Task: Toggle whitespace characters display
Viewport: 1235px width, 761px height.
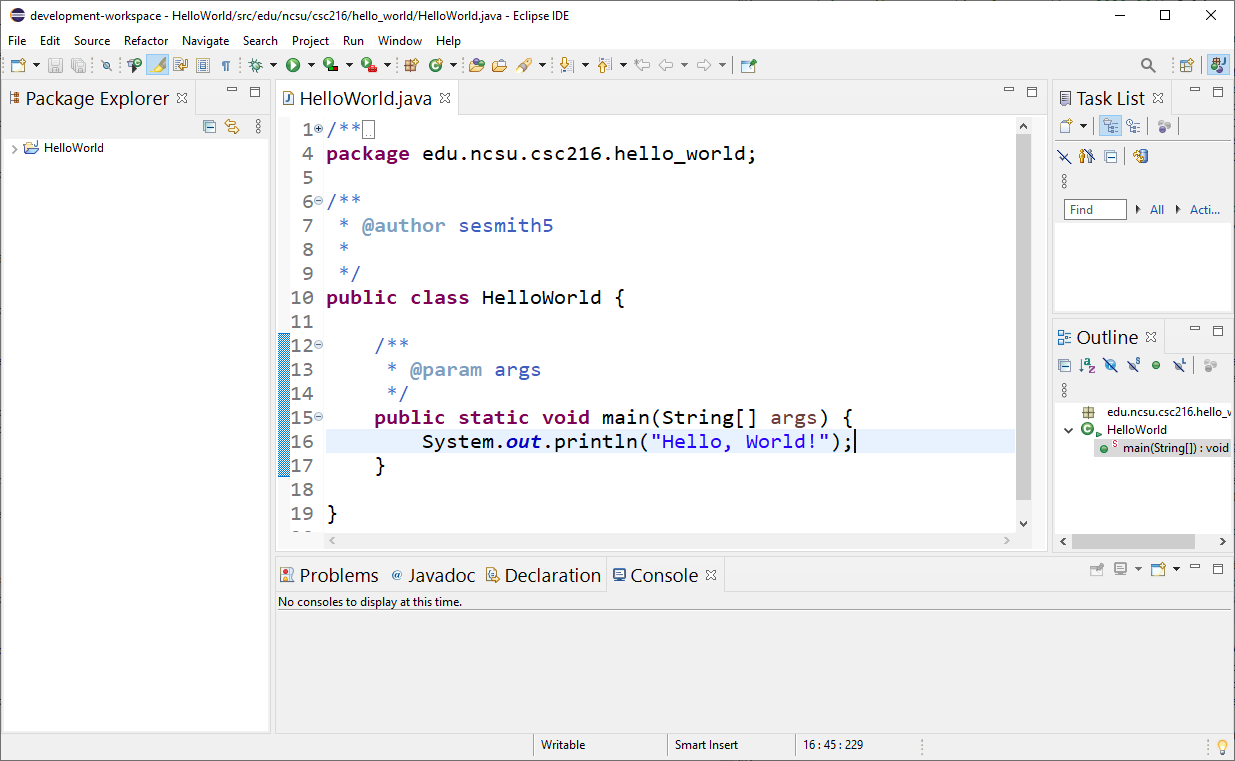Action: (228, 64)
